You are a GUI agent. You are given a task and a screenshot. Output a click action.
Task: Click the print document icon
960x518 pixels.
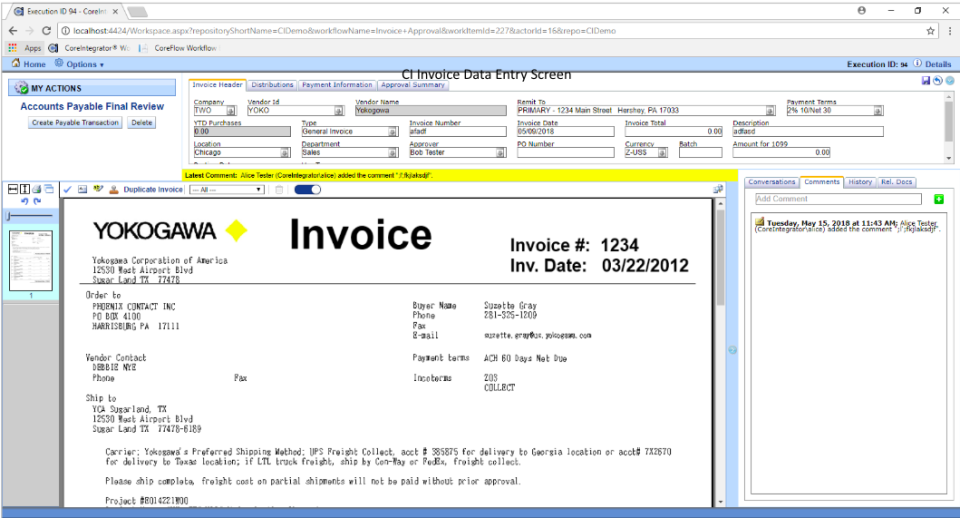[x=37, y=189]
